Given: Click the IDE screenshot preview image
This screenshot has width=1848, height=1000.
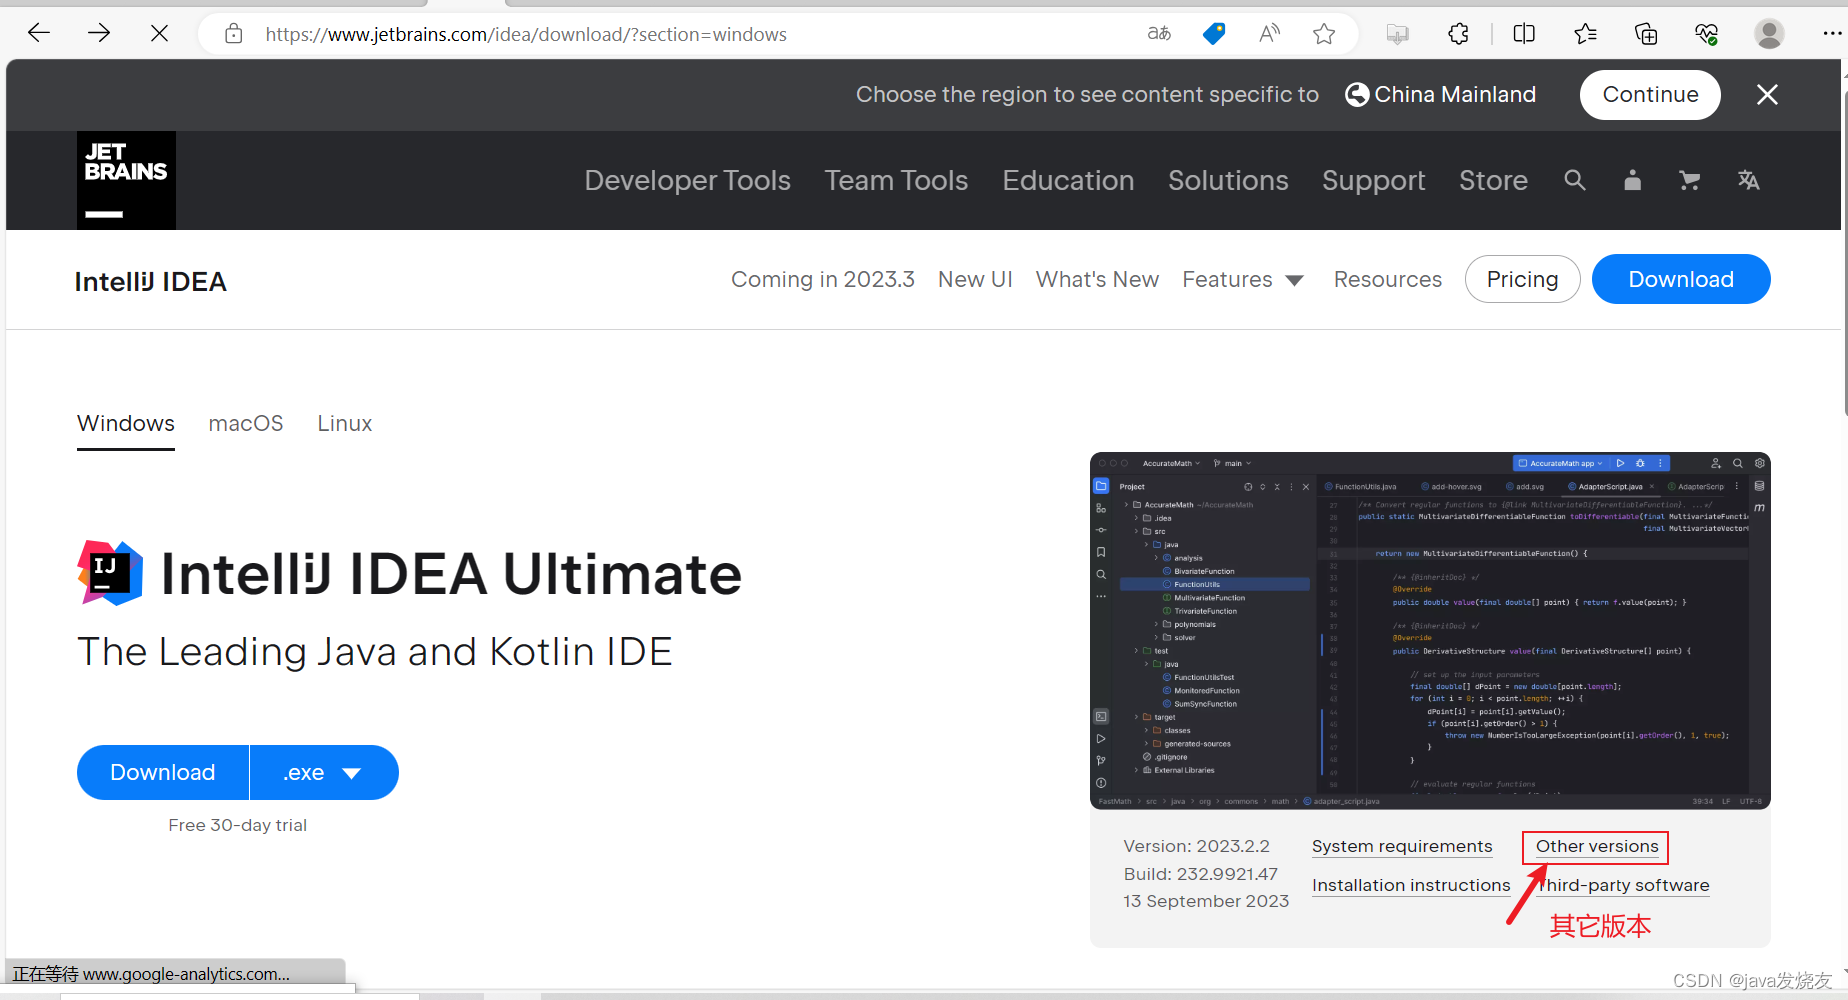Looking at the screenshot, I should tap(1430, 631).
